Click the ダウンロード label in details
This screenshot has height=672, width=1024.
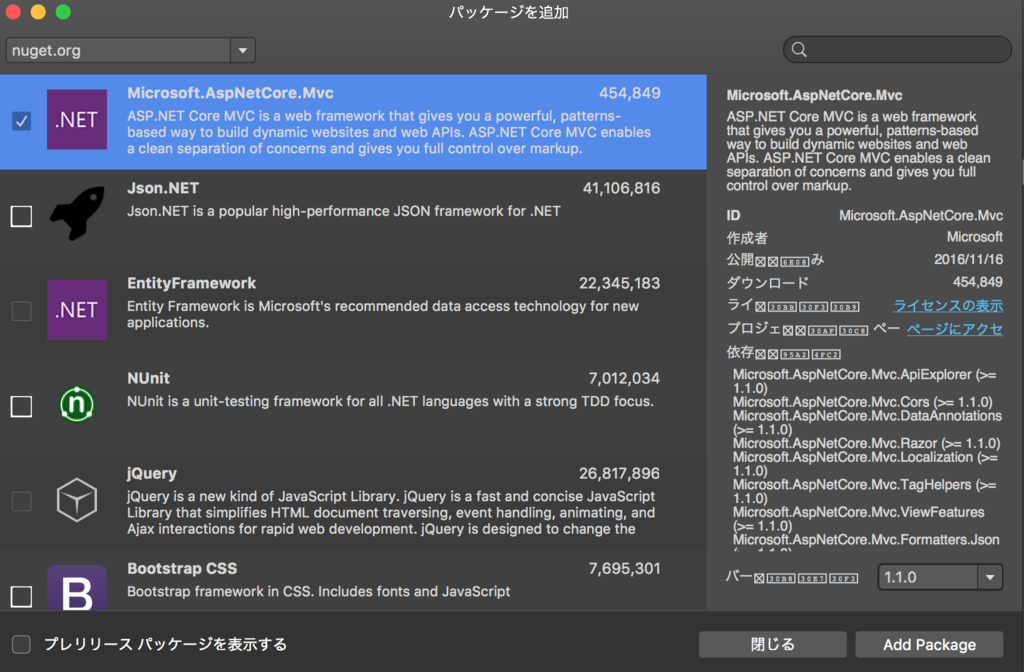click(767, 283)
